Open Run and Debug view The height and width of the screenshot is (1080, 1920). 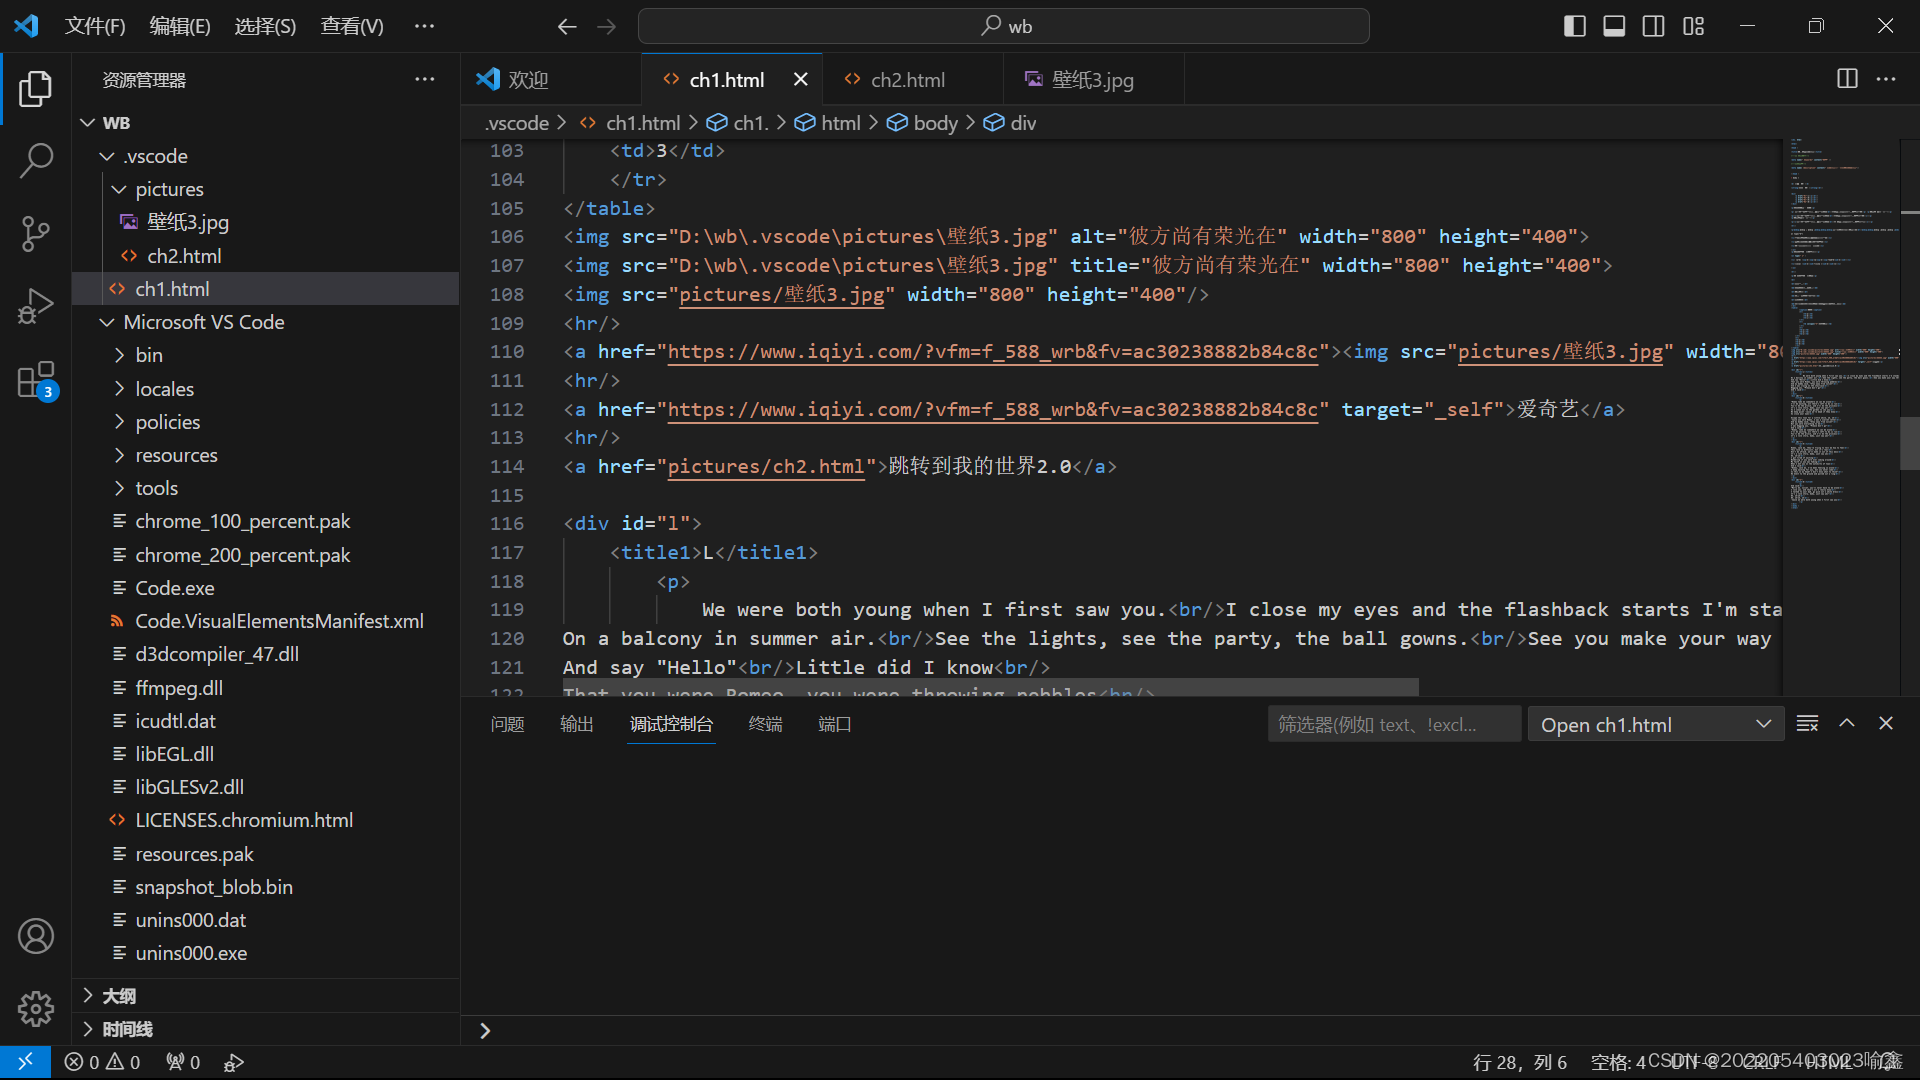(x=36, y=306)
